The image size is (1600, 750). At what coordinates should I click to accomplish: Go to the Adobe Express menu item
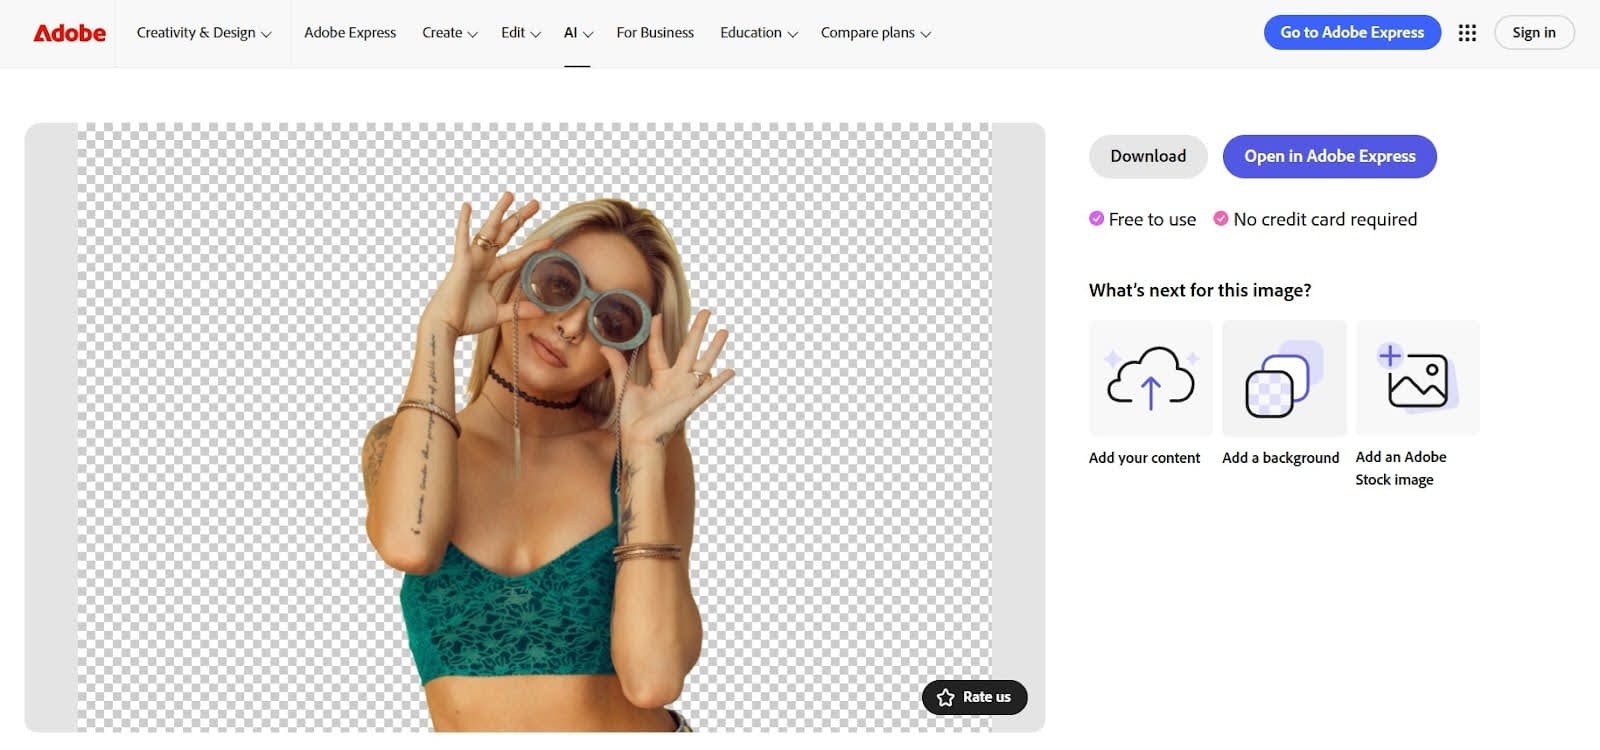tap(350, 33)
